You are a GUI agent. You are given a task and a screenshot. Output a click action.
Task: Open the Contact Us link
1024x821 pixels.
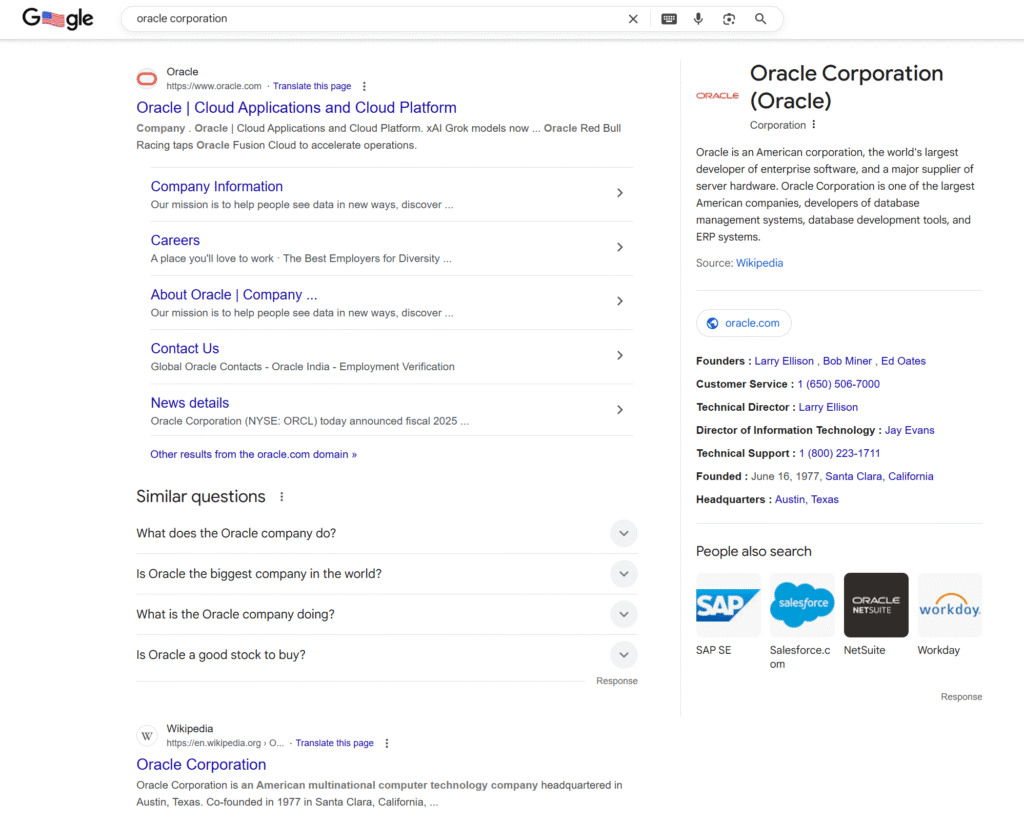click(185, 349)
